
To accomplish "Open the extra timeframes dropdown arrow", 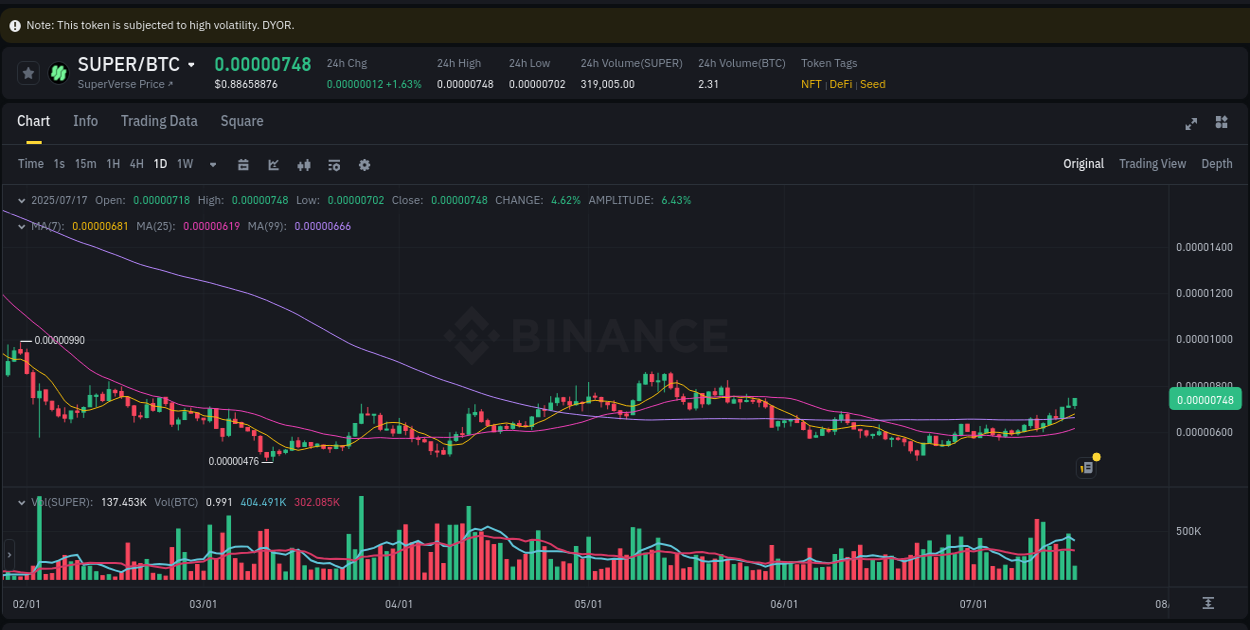I will [x=211, y=164].
